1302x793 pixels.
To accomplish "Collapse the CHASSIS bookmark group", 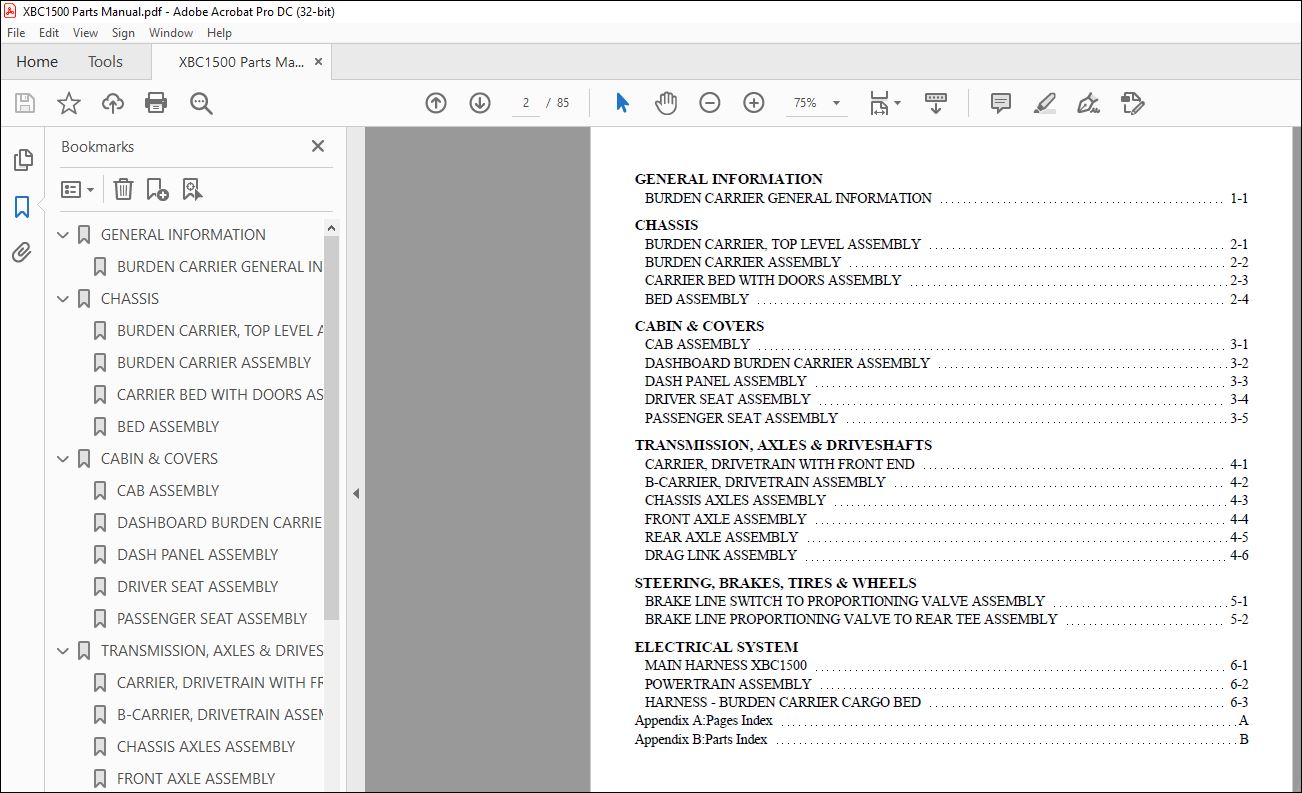I will point(63,299).
